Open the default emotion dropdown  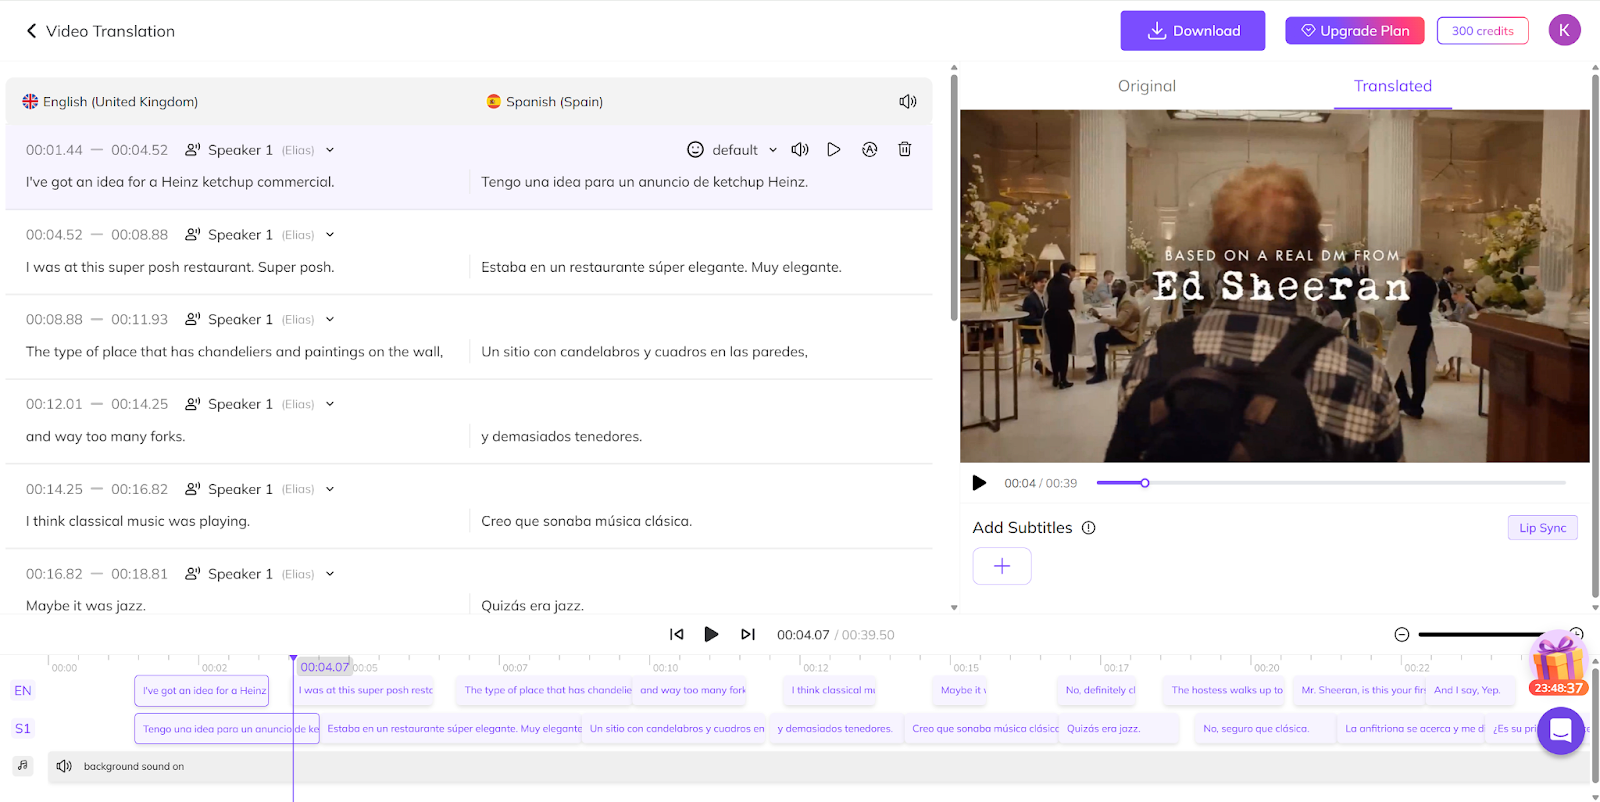[734, 150]
